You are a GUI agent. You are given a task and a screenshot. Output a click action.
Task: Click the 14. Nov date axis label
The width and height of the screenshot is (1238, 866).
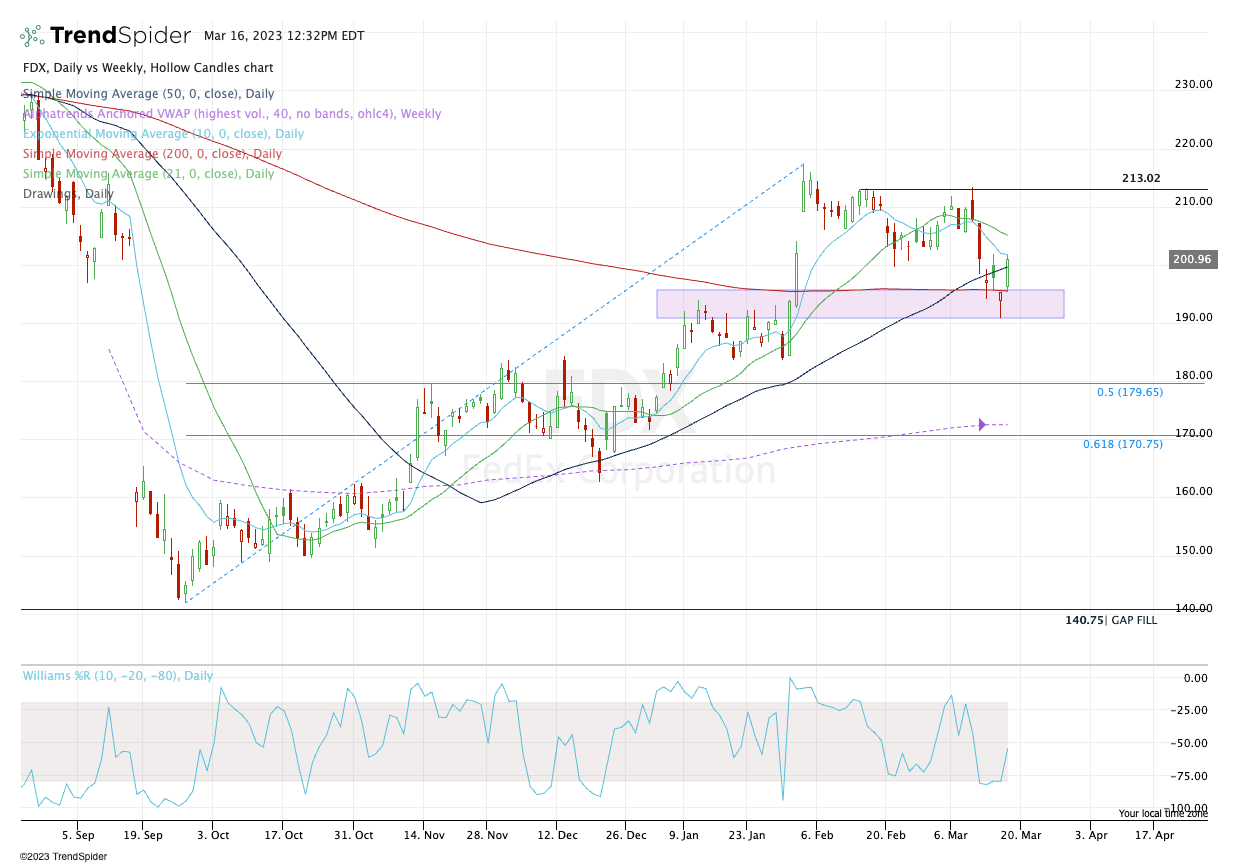(x=425, y=834)
